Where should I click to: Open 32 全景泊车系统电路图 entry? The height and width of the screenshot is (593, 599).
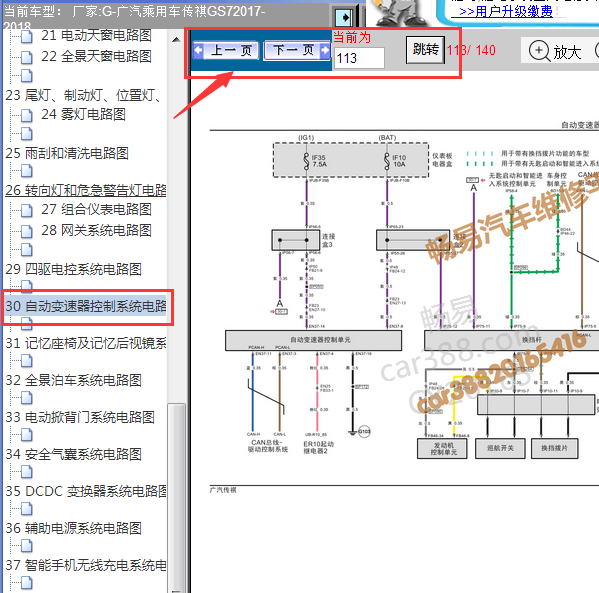tap(73, 381)
